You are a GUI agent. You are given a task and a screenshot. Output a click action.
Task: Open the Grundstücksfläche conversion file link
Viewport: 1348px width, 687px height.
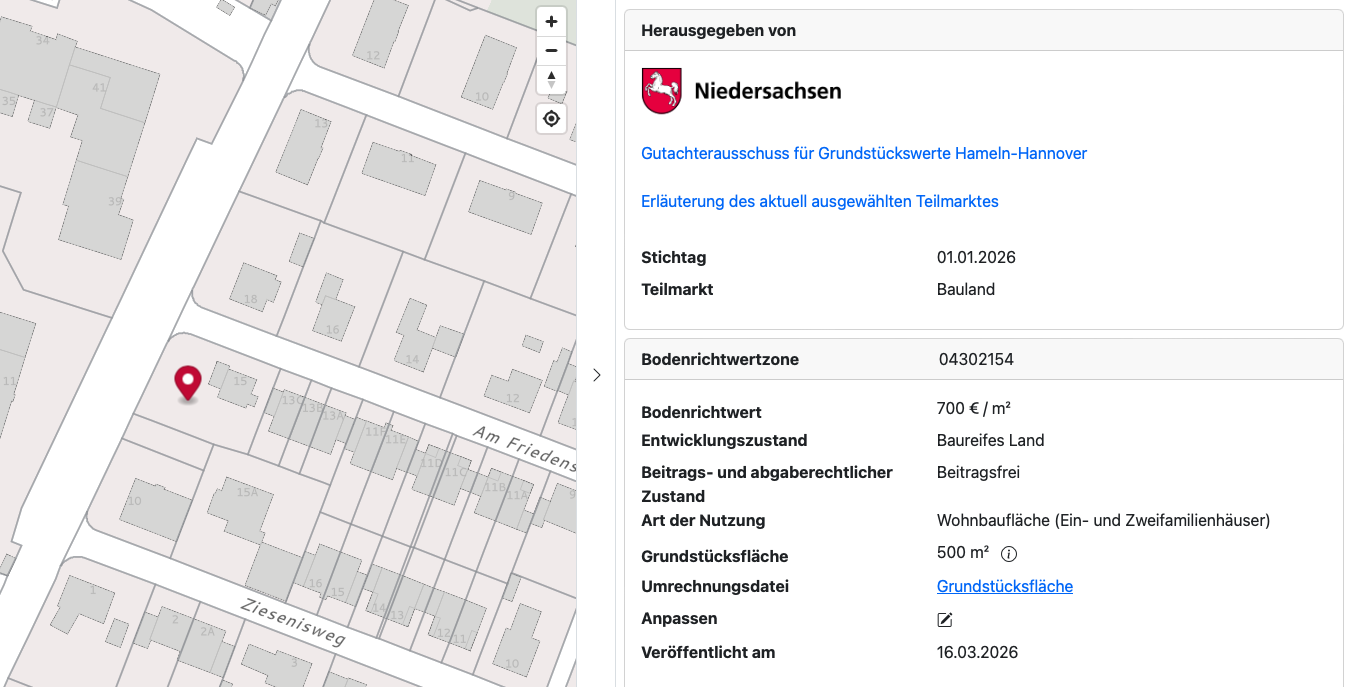tap(1005, 586)
